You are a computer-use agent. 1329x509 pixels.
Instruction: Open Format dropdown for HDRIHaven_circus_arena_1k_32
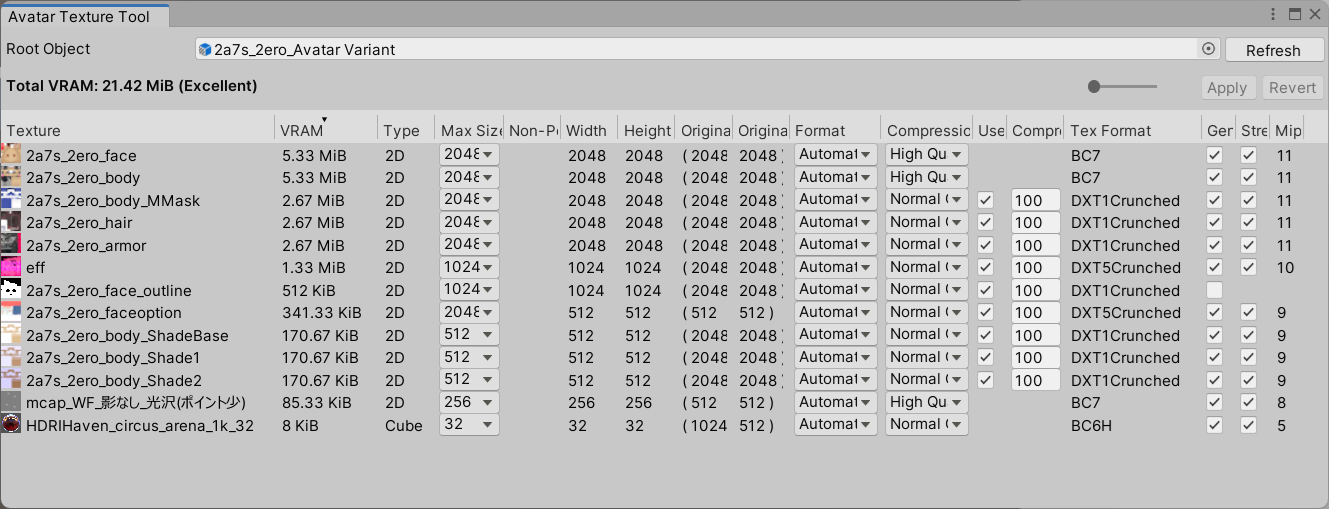point(836,424)
